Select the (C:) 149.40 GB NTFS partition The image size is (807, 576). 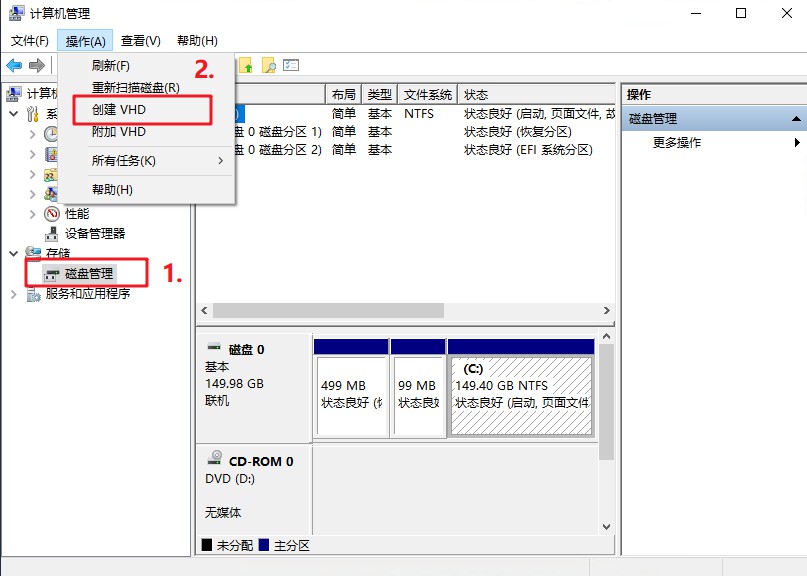[x=521, y=389]
